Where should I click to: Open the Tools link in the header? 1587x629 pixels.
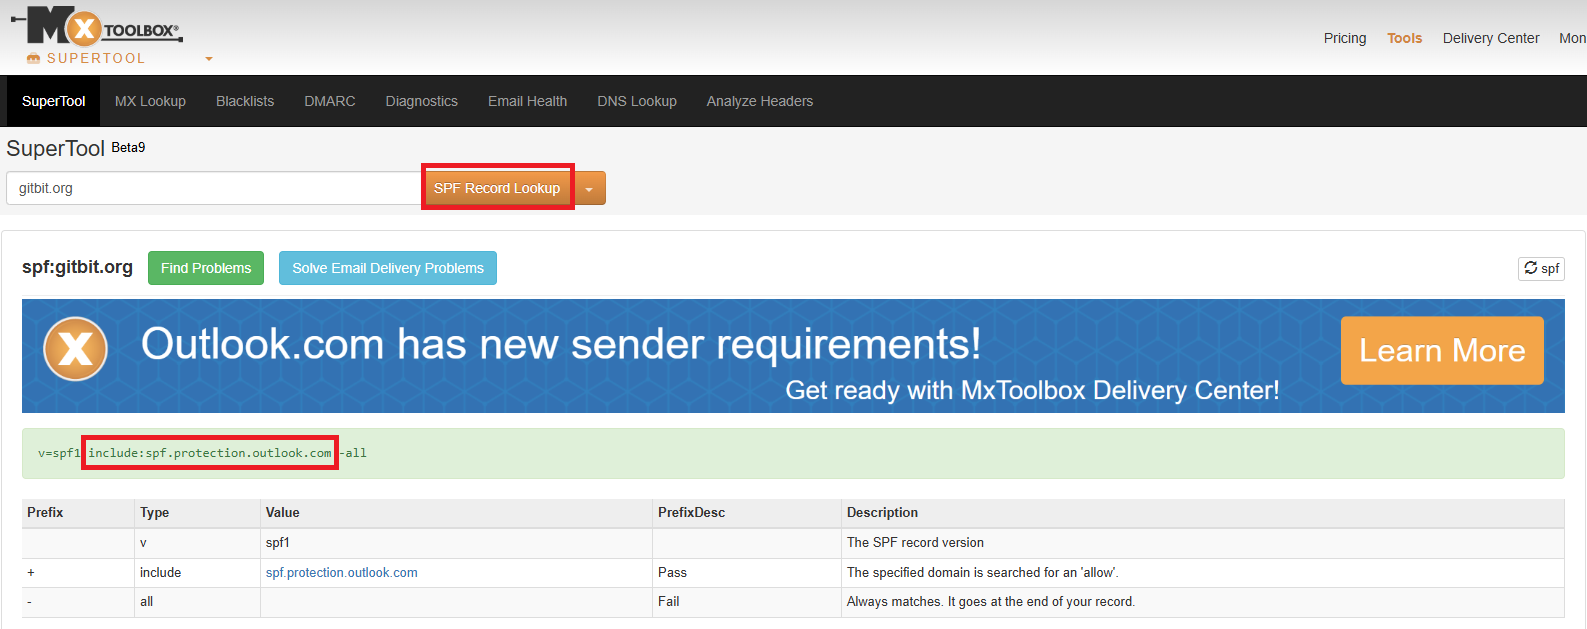pyautogui.click(x=1404, y=38)
